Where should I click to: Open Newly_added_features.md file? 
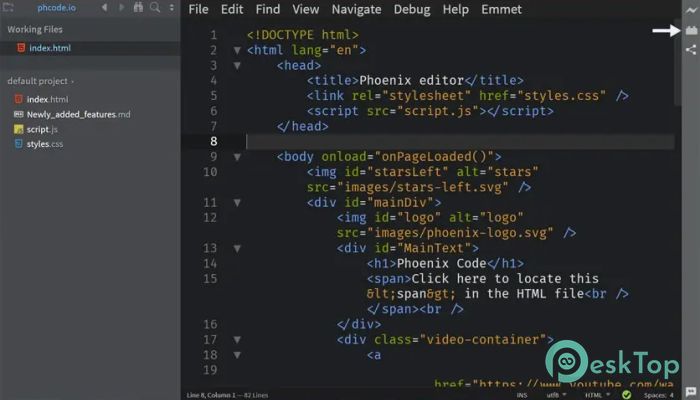click(x=79, y=114)
